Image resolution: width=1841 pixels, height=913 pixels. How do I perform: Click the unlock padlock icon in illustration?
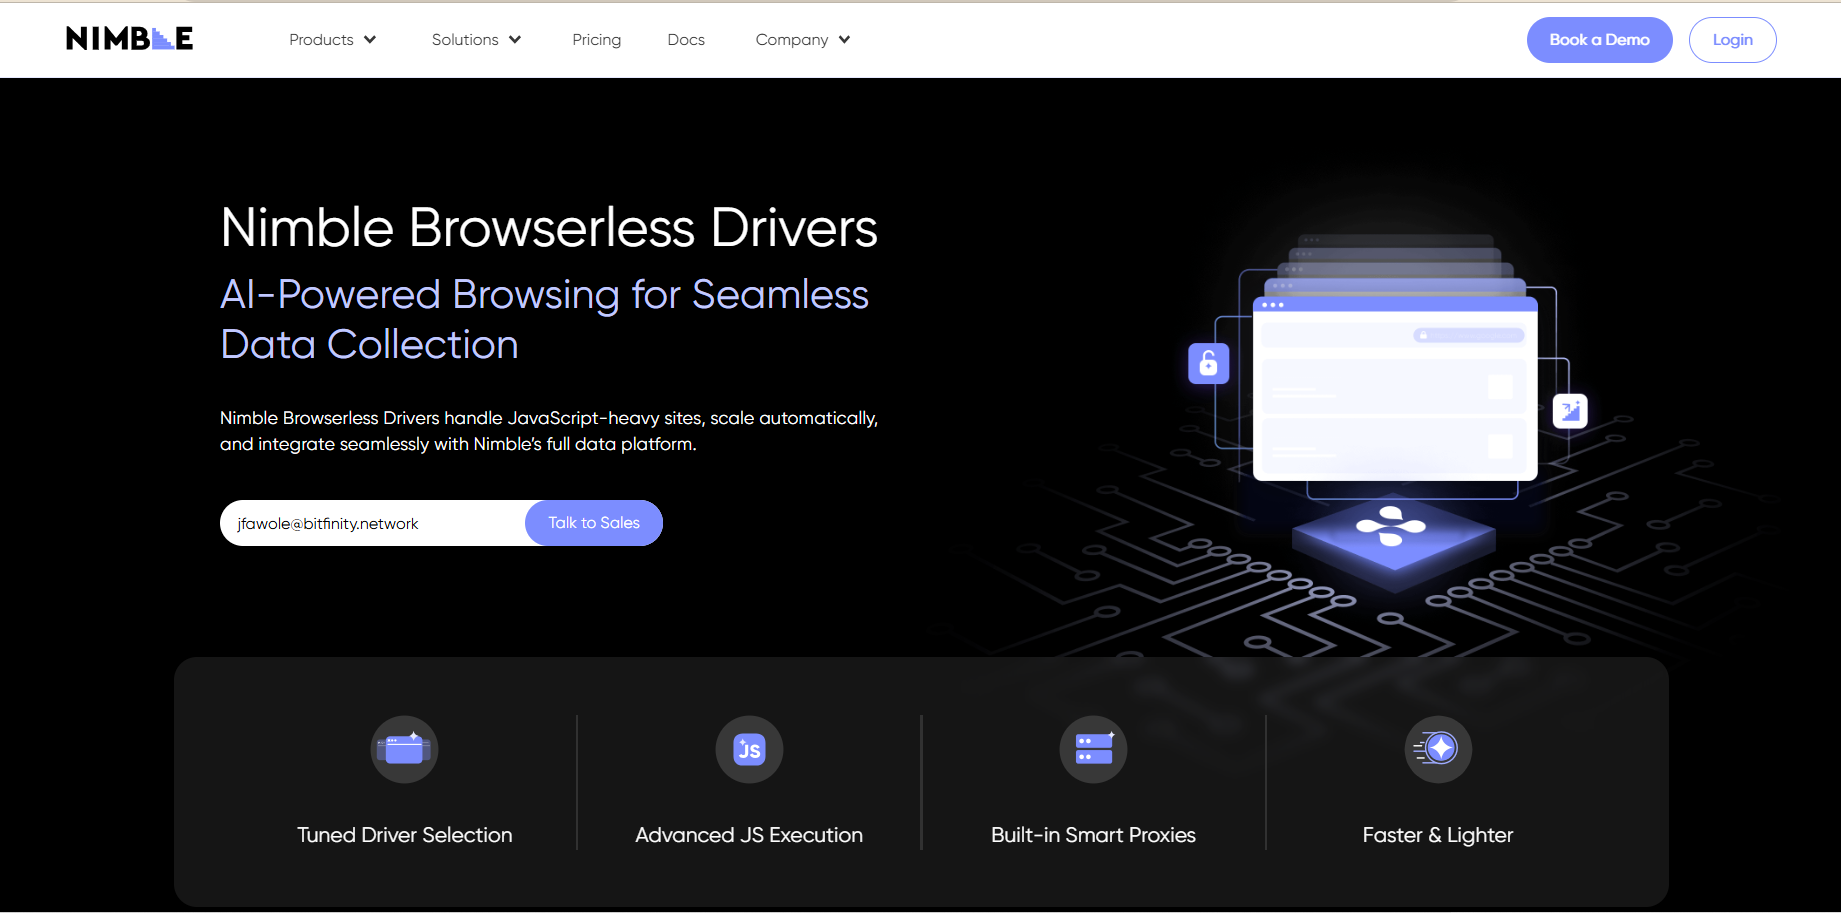tap(1208, 363)
